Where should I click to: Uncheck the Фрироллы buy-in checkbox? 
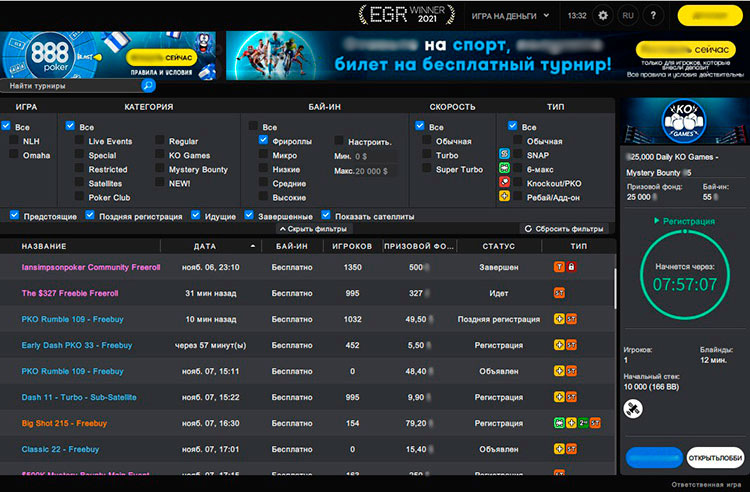263,140
